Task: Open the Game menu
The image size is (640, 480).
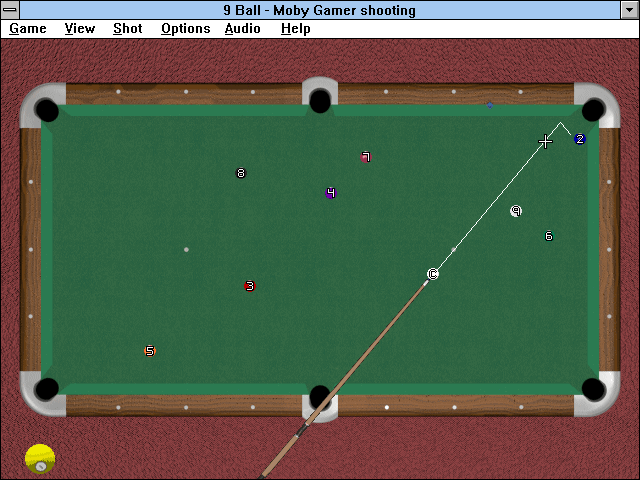Action: pyautogui.click(x=28, y=29)
